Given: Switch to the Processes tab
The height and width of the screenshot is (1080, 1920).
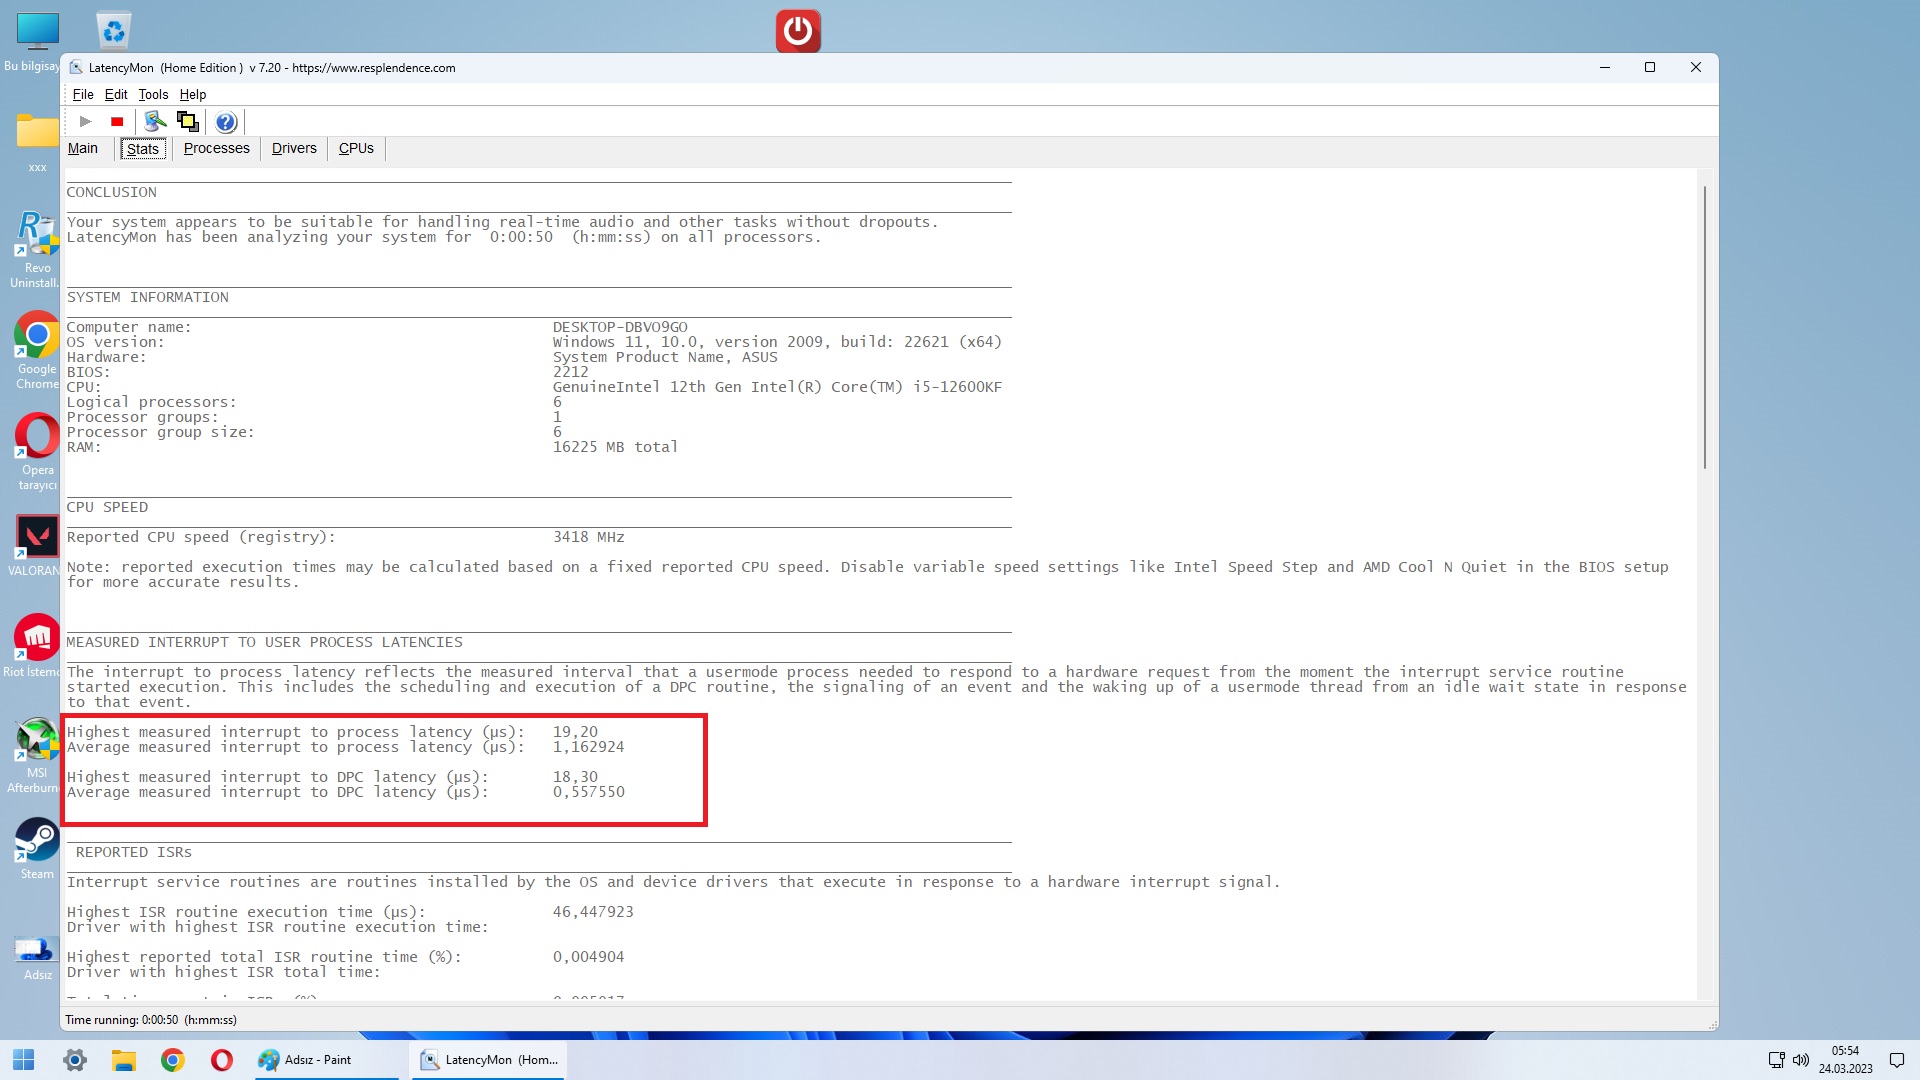Looking at the screenshot, I should coord(216,148).
